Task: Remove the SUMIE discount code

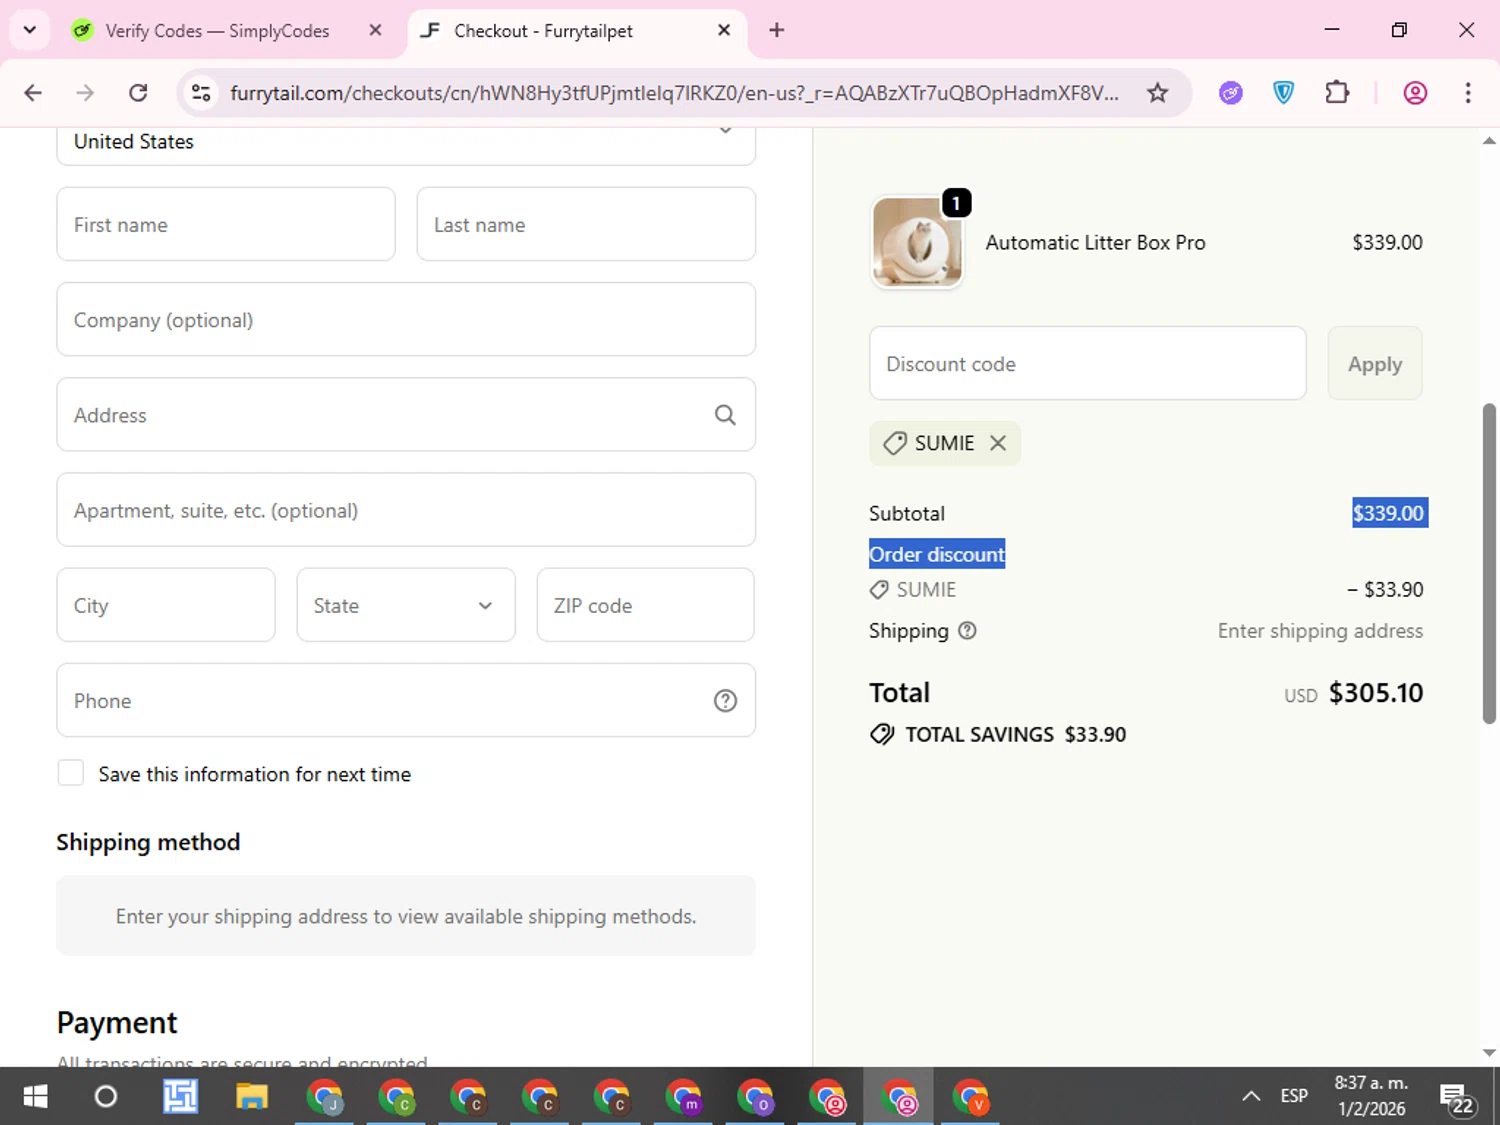Action: [x=998, y=443]
